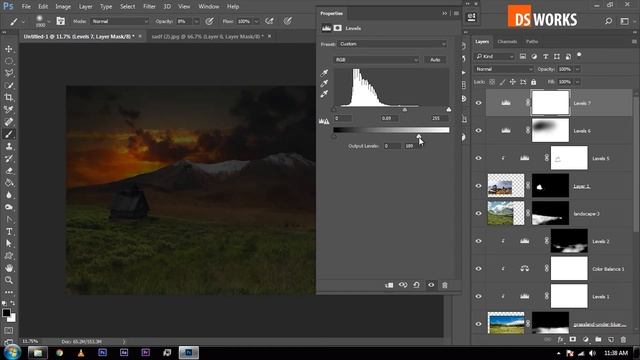Select the Brush tool in toolbox

pyautogui.click(x=9, y=134)
